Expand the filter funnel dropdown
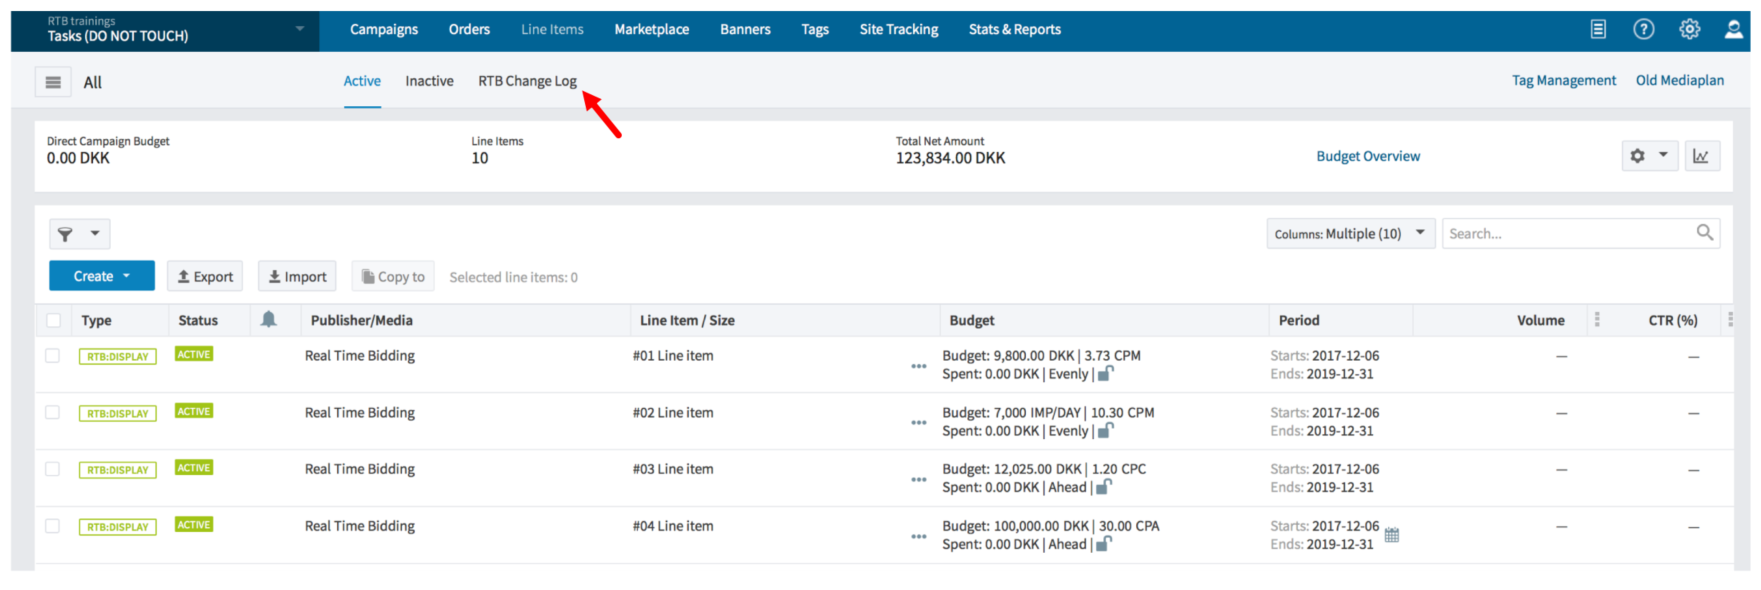Screen dimensions: 1761x590 click(x=79, y=234)
